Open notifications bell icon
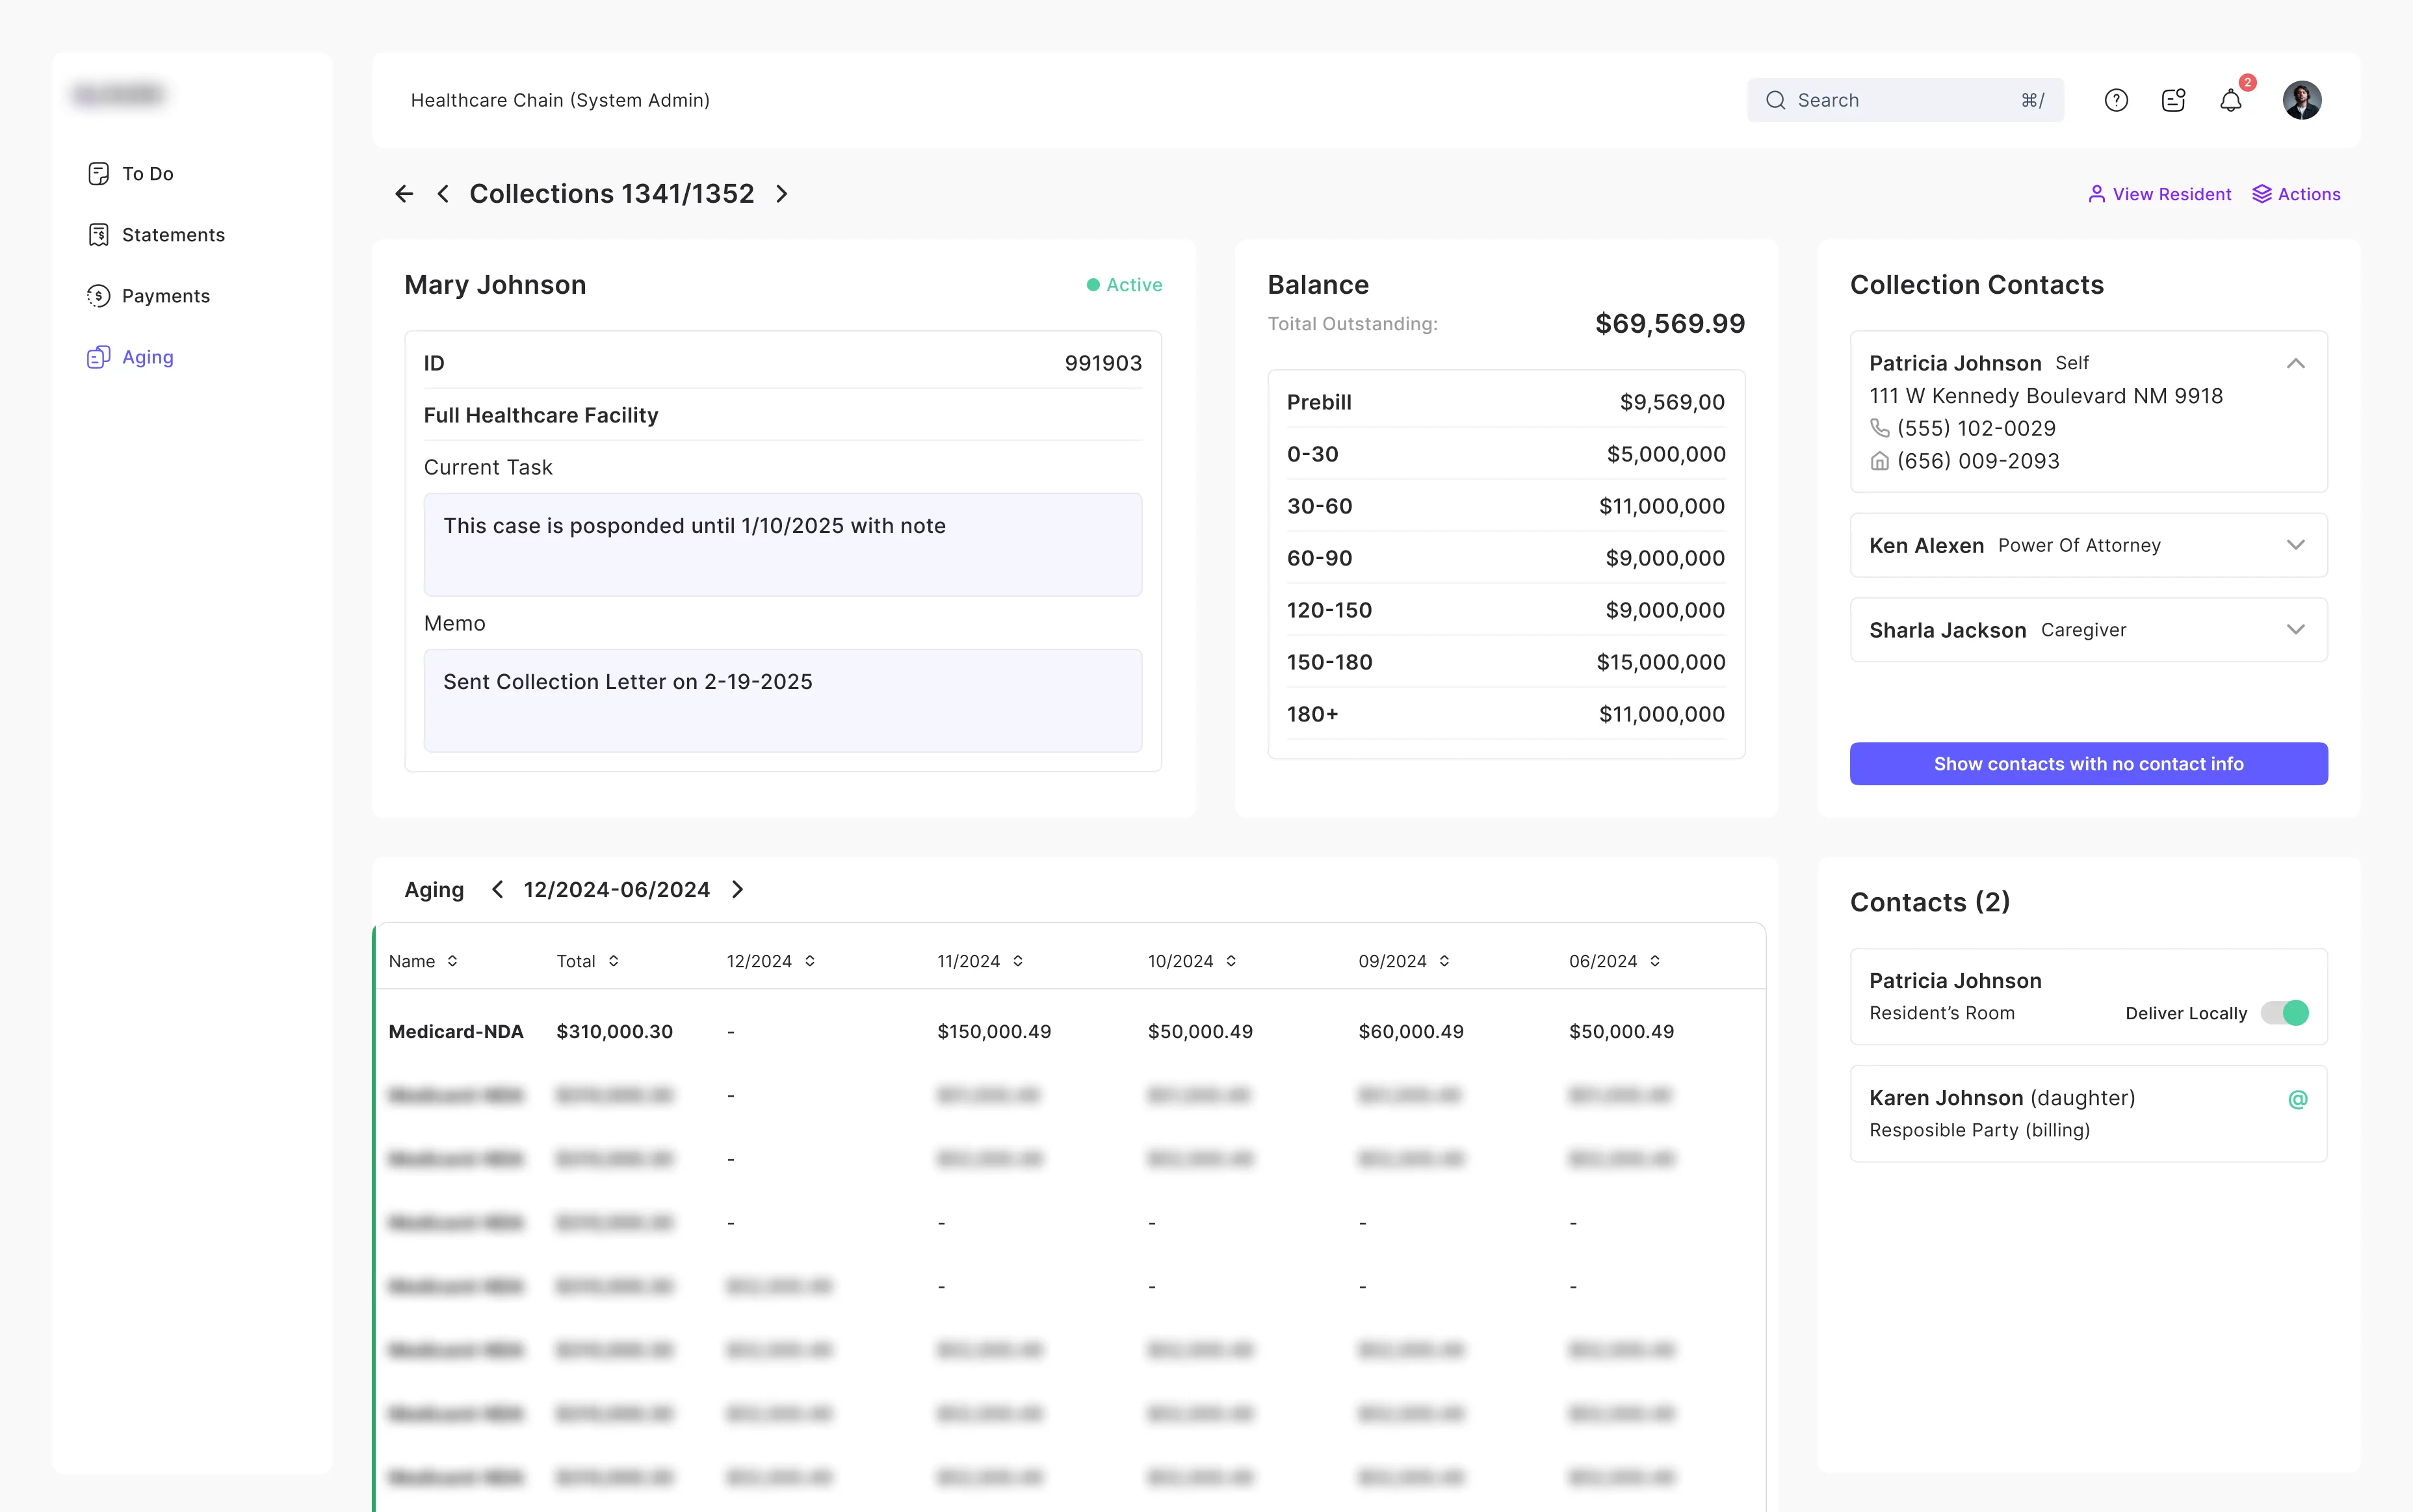This screenshot has height=1512, width=2413. tap(2231, 100)
